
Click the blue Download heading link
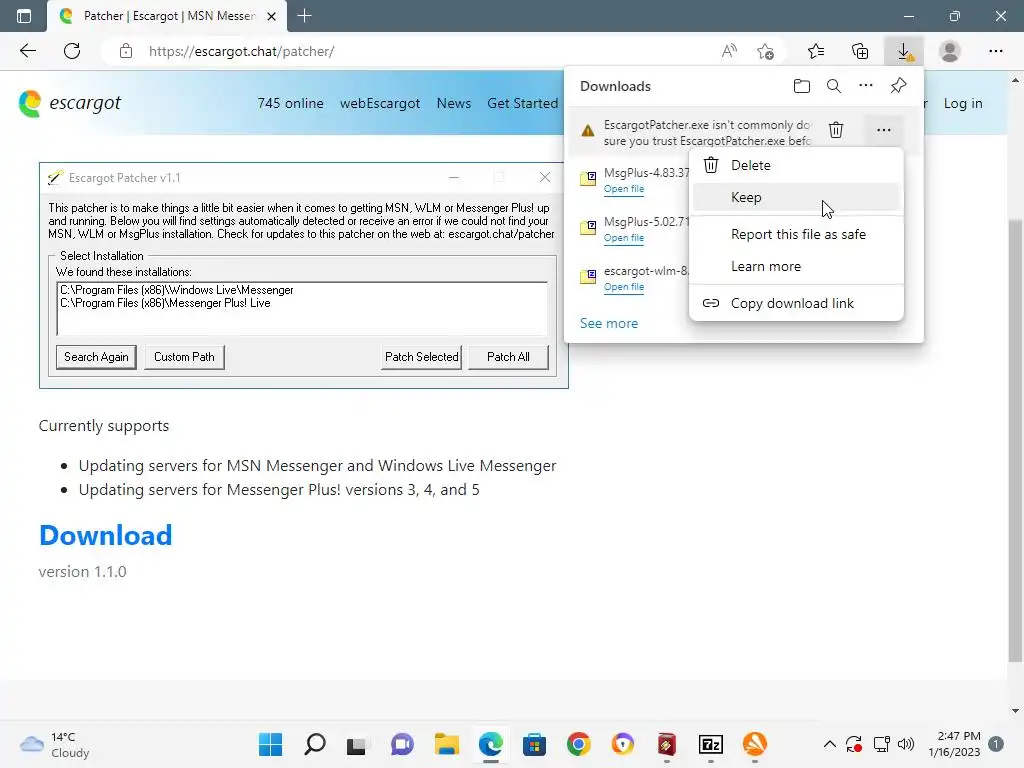pos(106,536)
